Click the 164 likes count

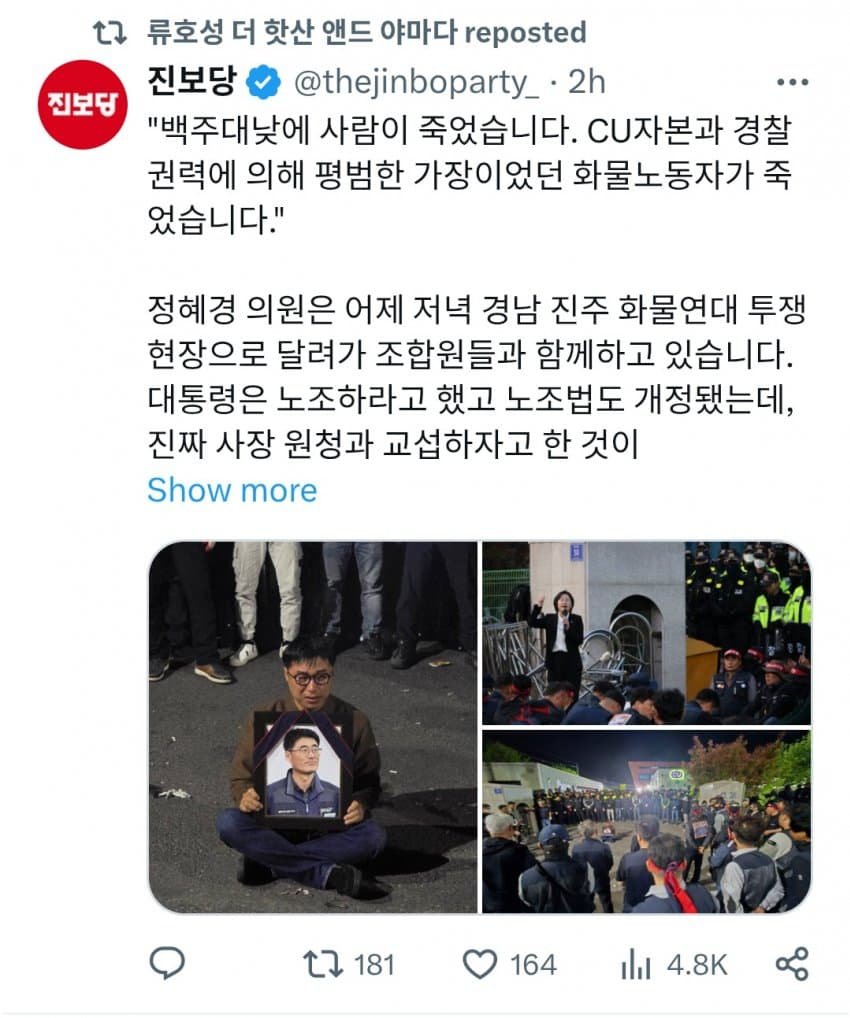(x=532, y=965)
